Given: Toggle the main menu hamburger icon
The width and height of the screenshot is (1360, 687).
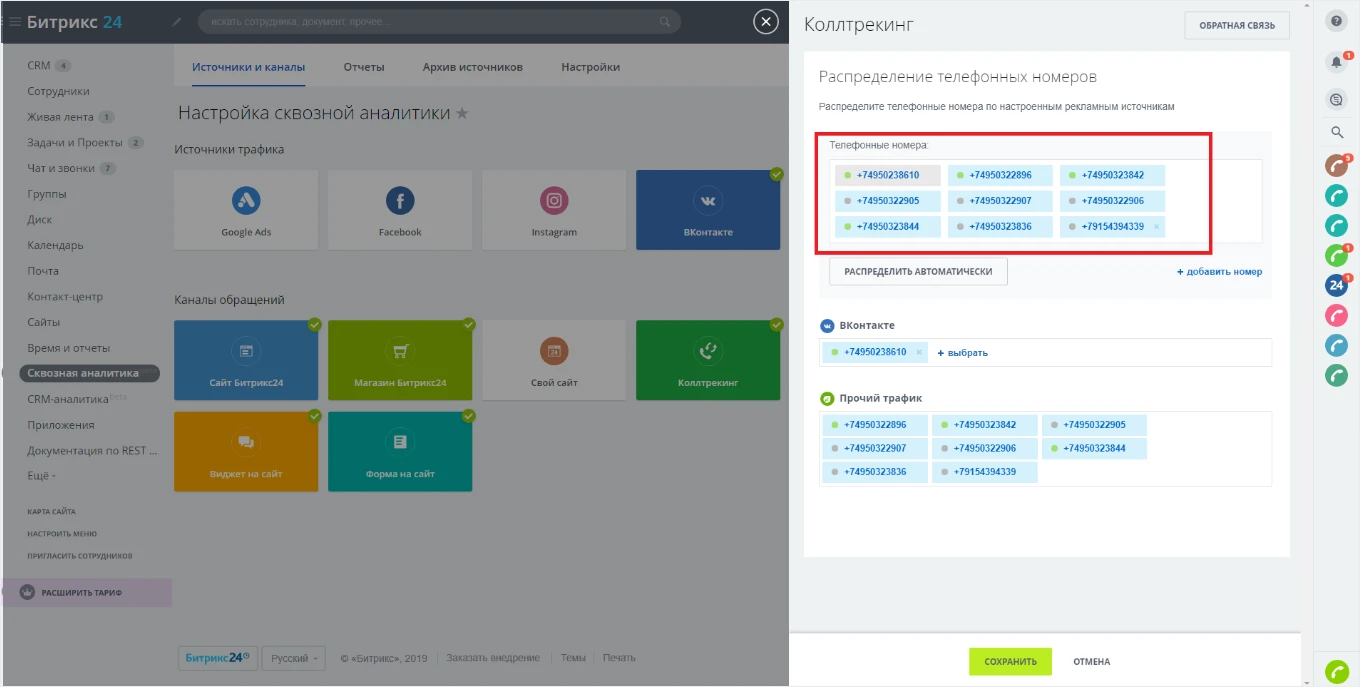Looking at the screenshot, I should [14, 22].
